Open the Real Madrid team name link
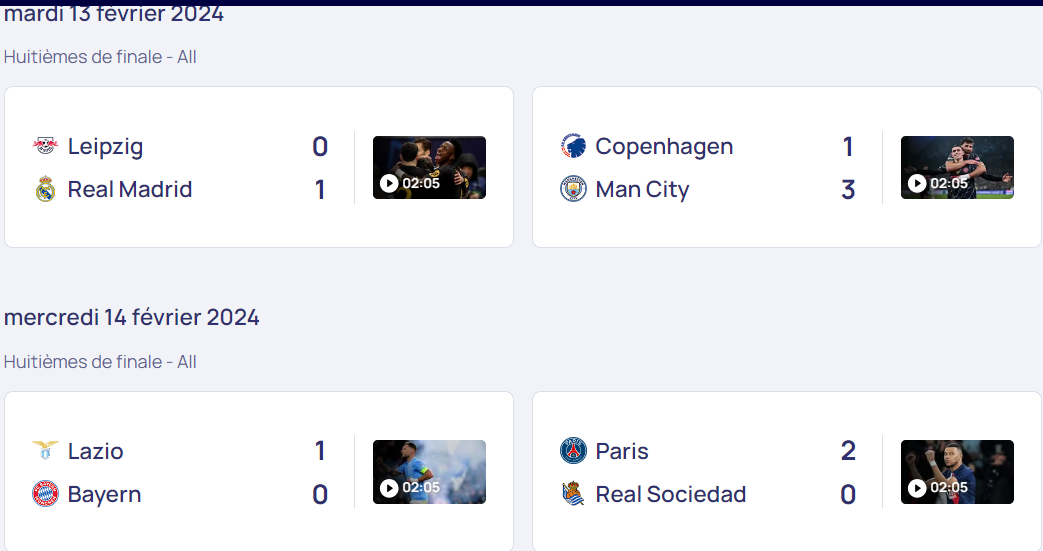Image resolution: width=1043 pixels, height=551 pixels. coord(130,190)
